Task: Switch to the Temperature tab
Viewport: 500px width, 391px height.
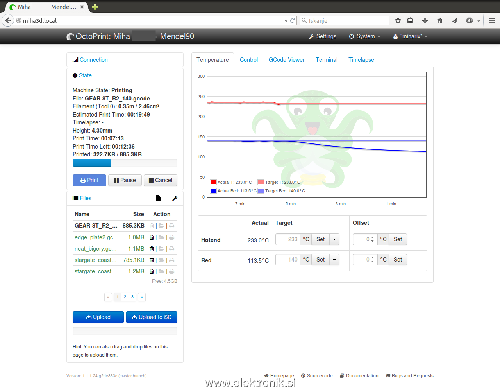Action: click(212, 60)
